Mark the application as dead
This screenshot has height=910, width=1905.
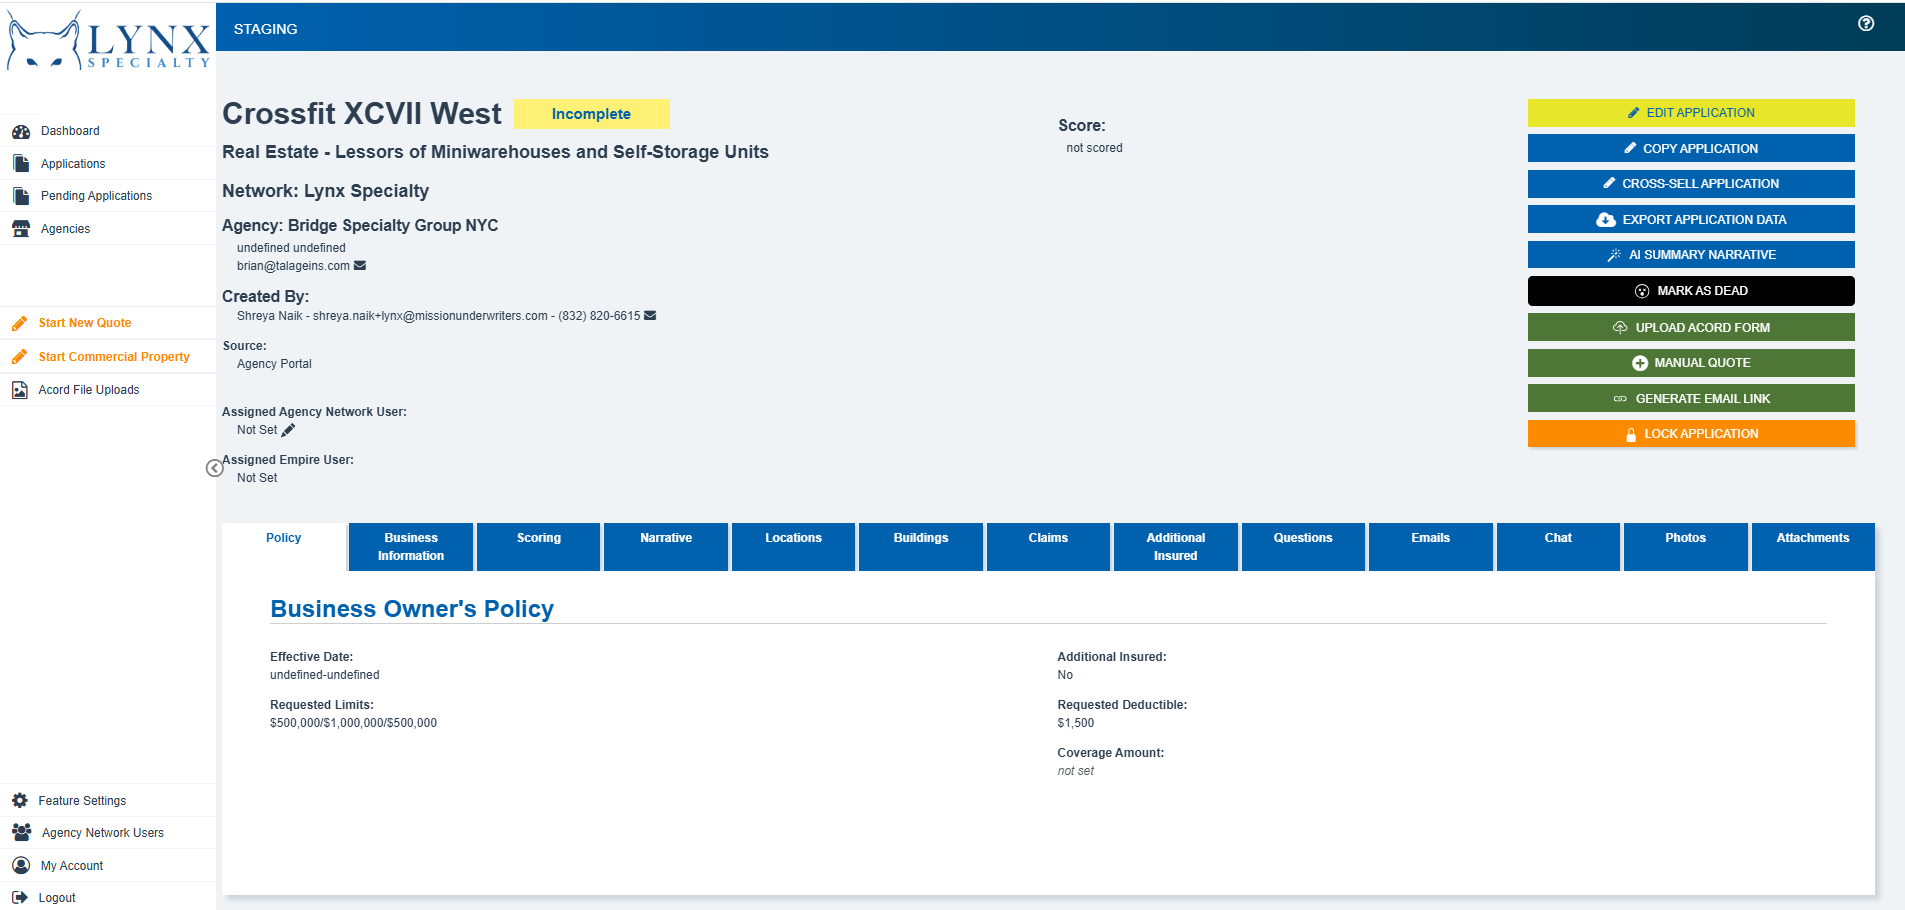pos(1691,291)
